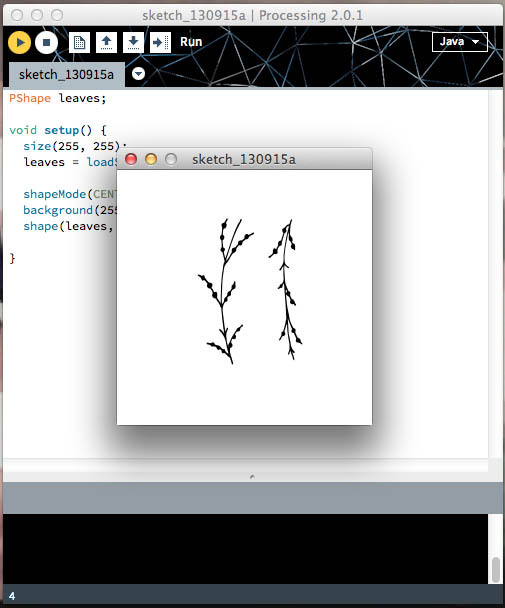Click inside the black console area

tap(245, 549)
